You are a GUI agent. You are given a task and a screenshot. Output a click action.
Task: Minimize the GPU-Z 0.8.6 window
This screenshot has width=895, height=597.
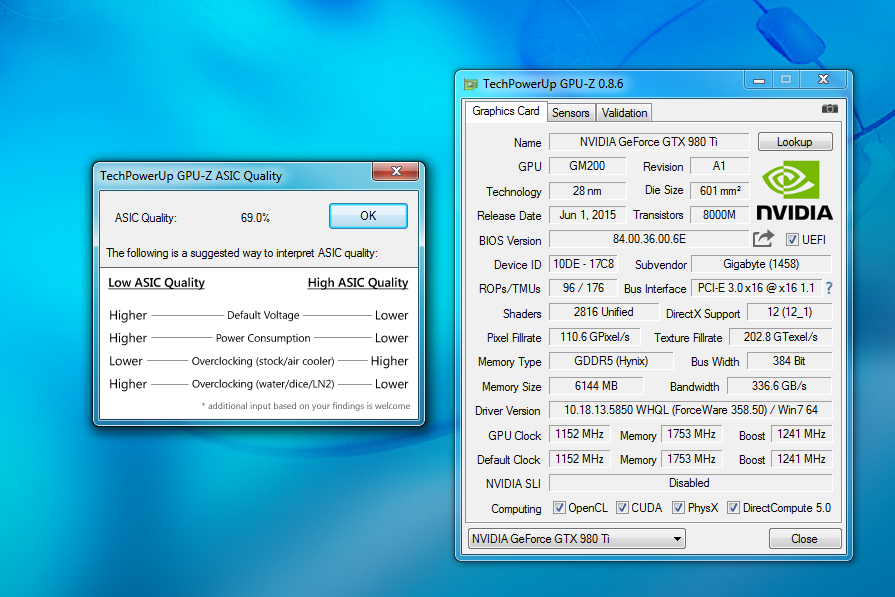[x=759, y=80]
